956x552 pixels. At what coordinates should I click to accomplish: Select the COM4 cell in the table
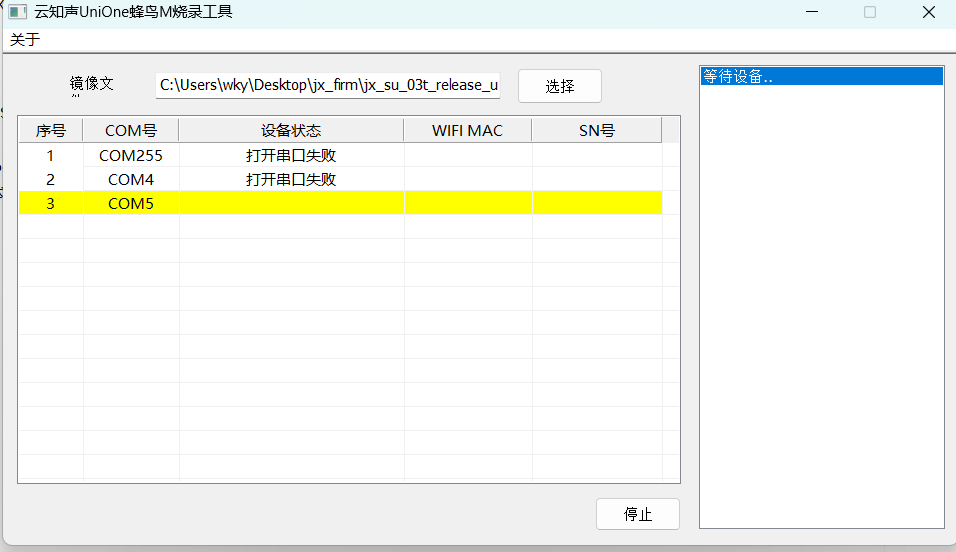131,180
